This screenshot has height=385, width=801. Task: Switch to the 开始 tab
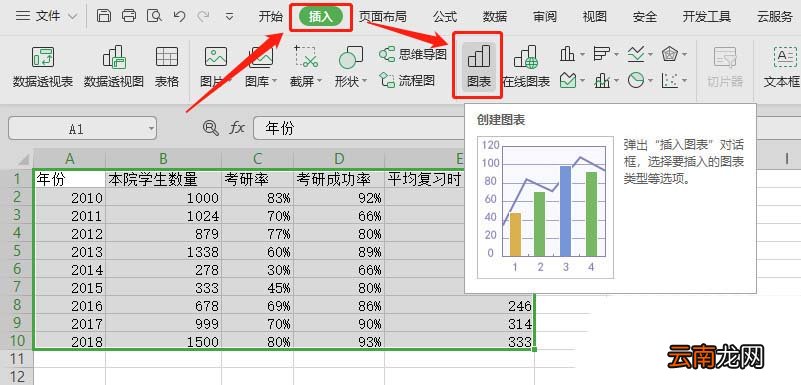[x=270, y=17]
